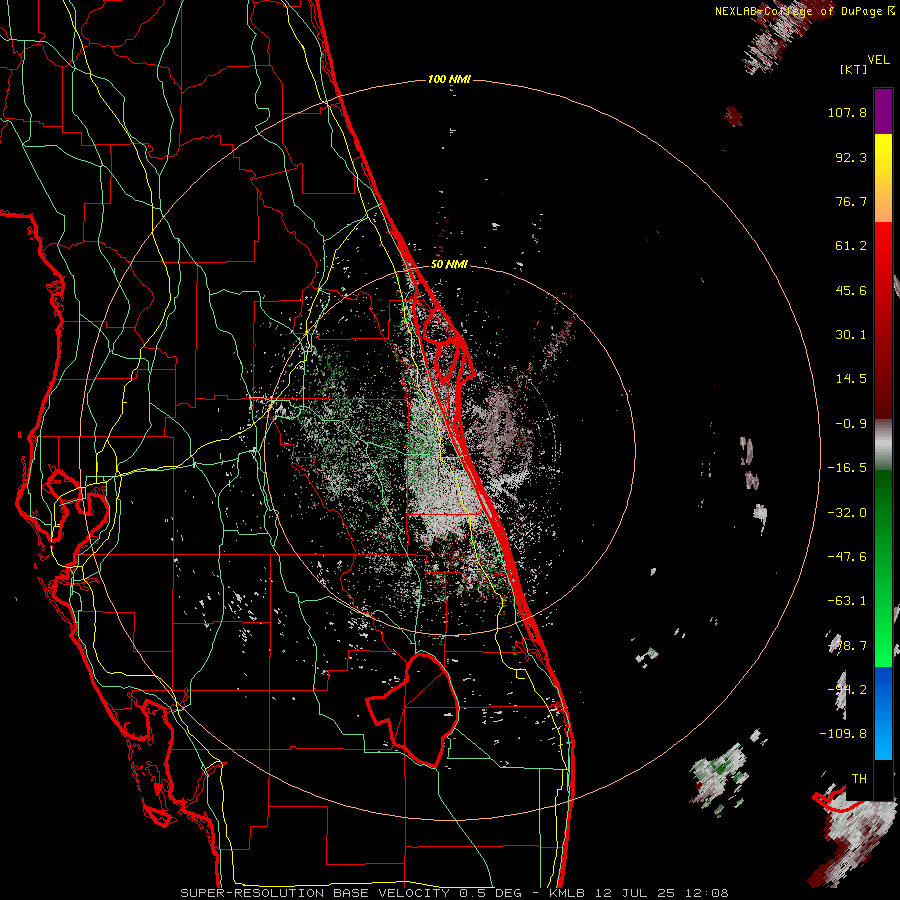The image size is (900, 900).
Task: Click the -0.9 scale value
Action: tap(851, 424)
